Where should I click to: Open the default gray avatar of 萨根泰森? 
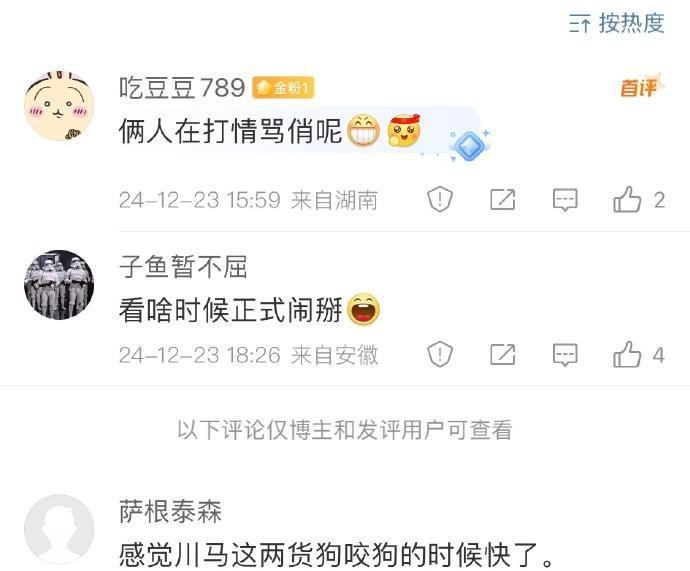coord(59,529)
